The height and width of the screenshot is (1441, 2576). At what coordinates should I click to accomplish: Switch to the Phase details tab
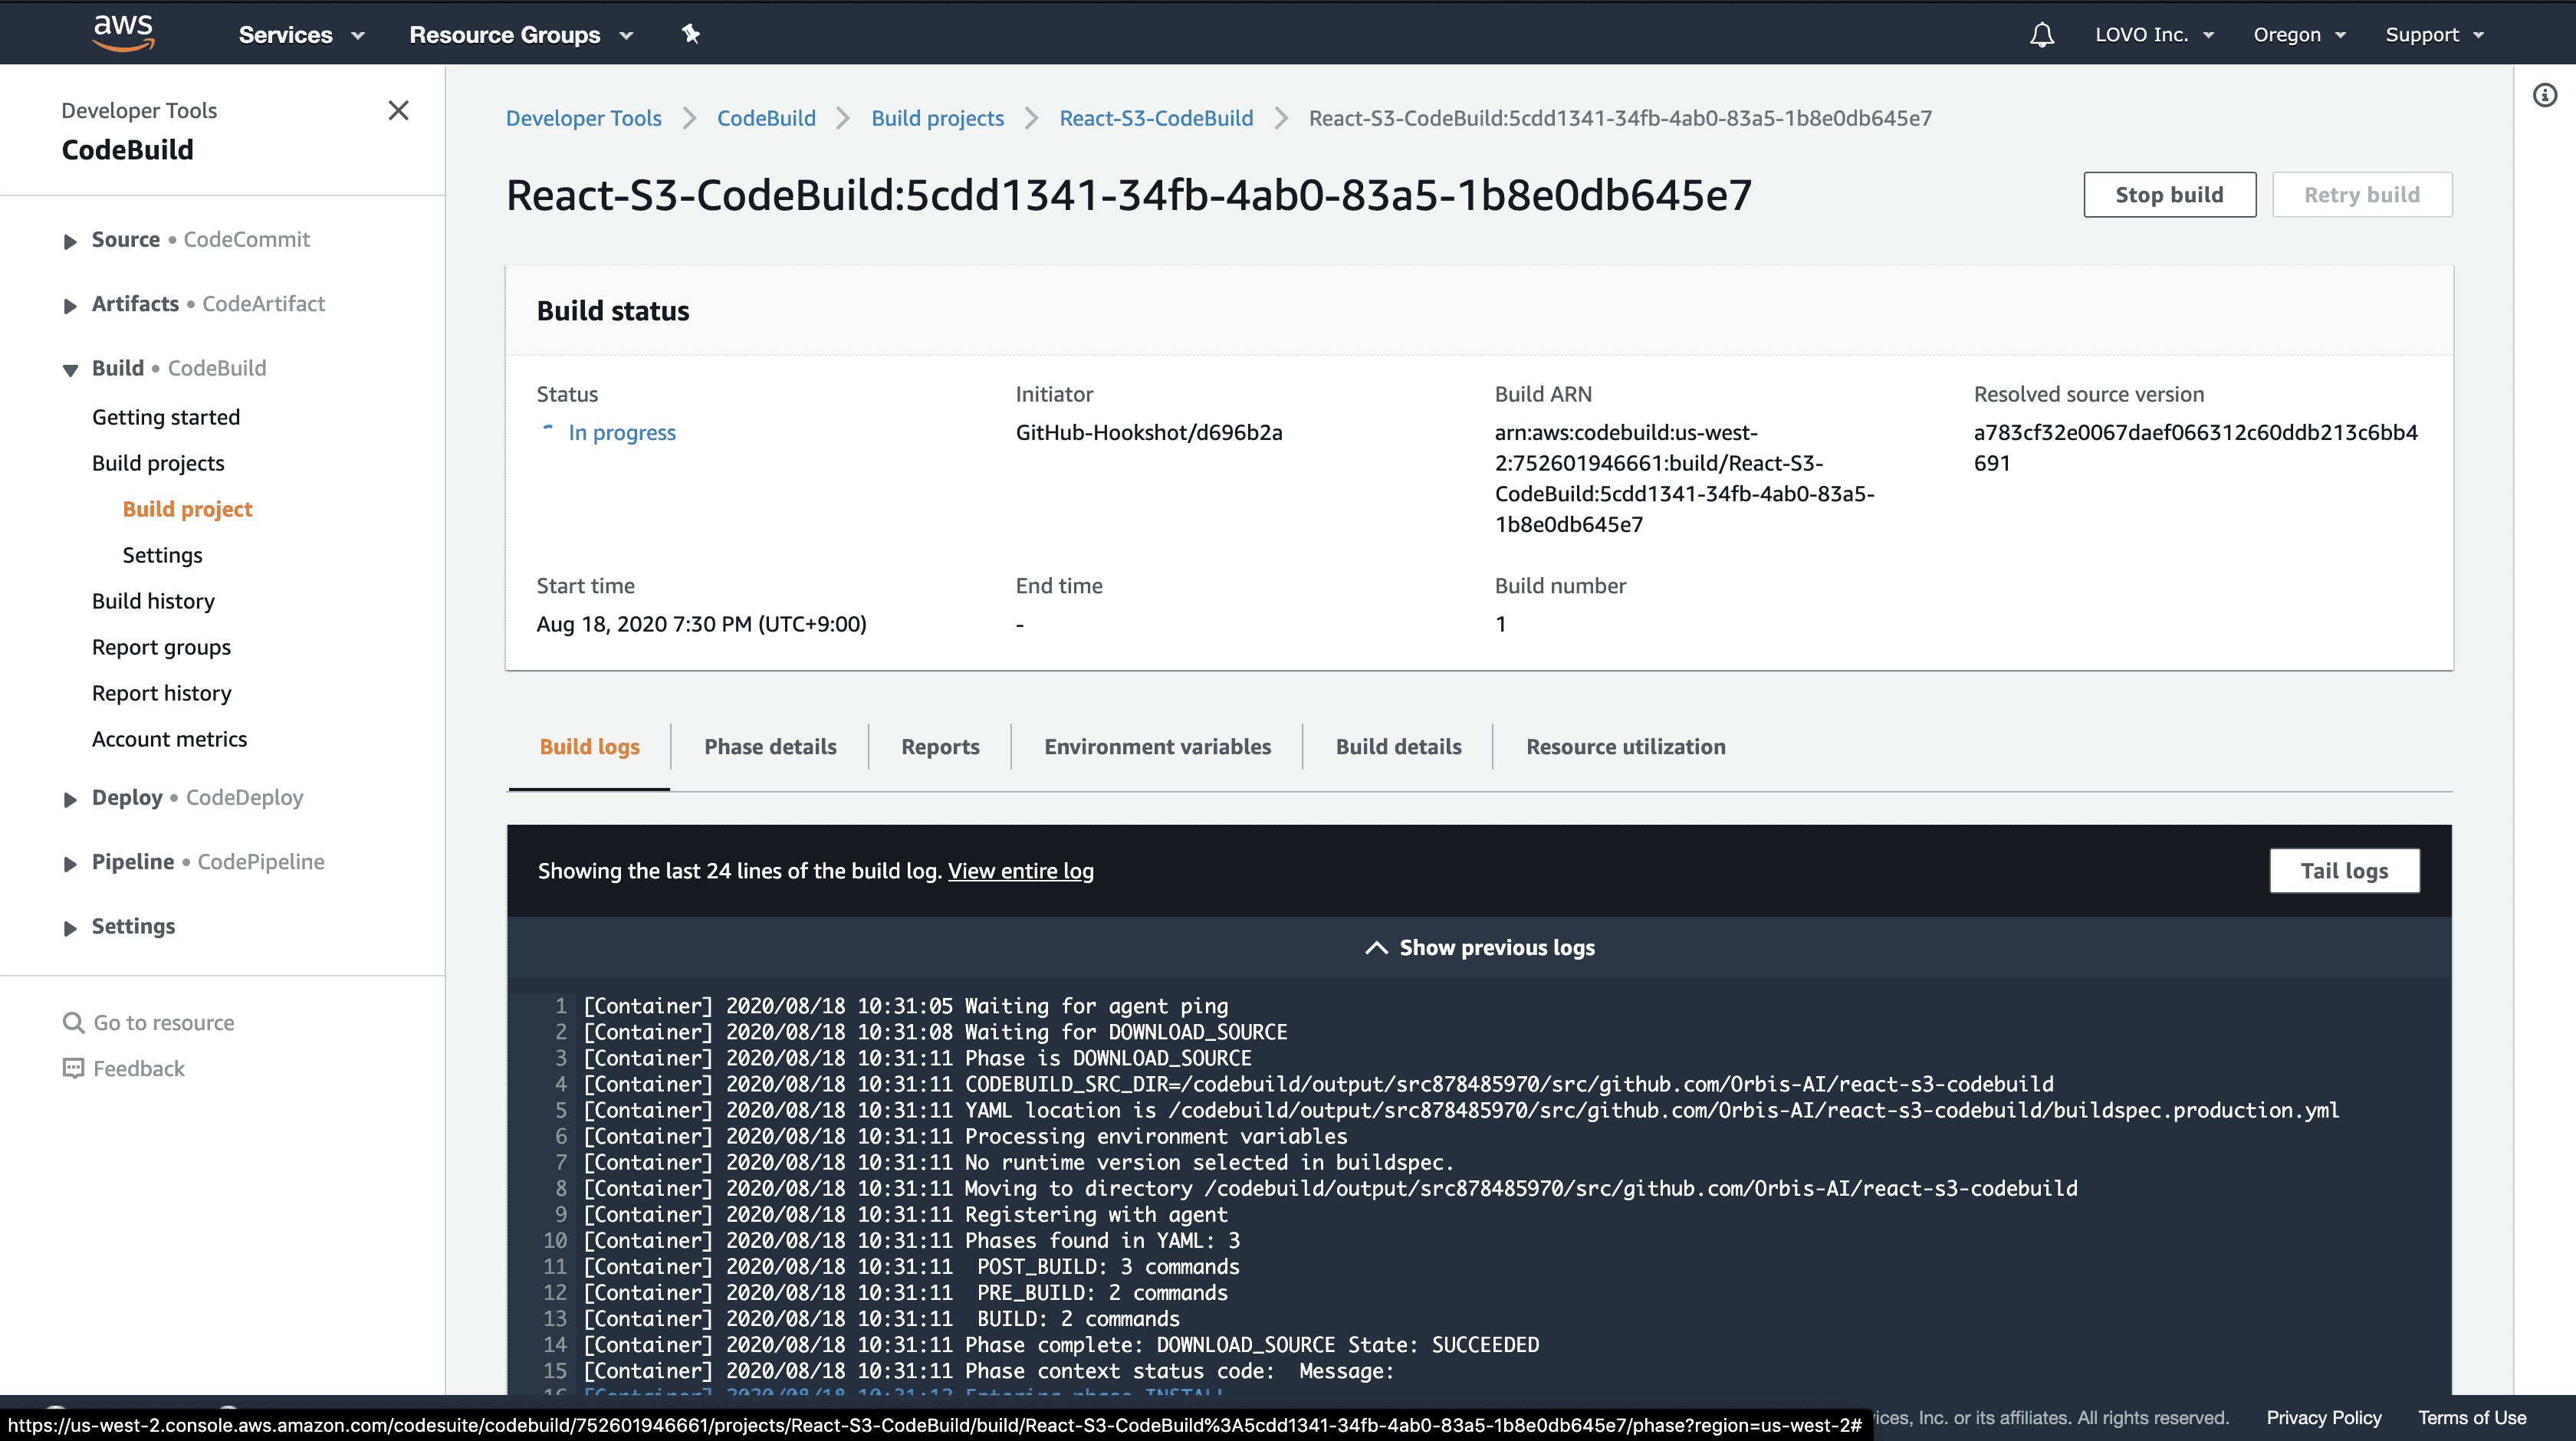(770, 747)
